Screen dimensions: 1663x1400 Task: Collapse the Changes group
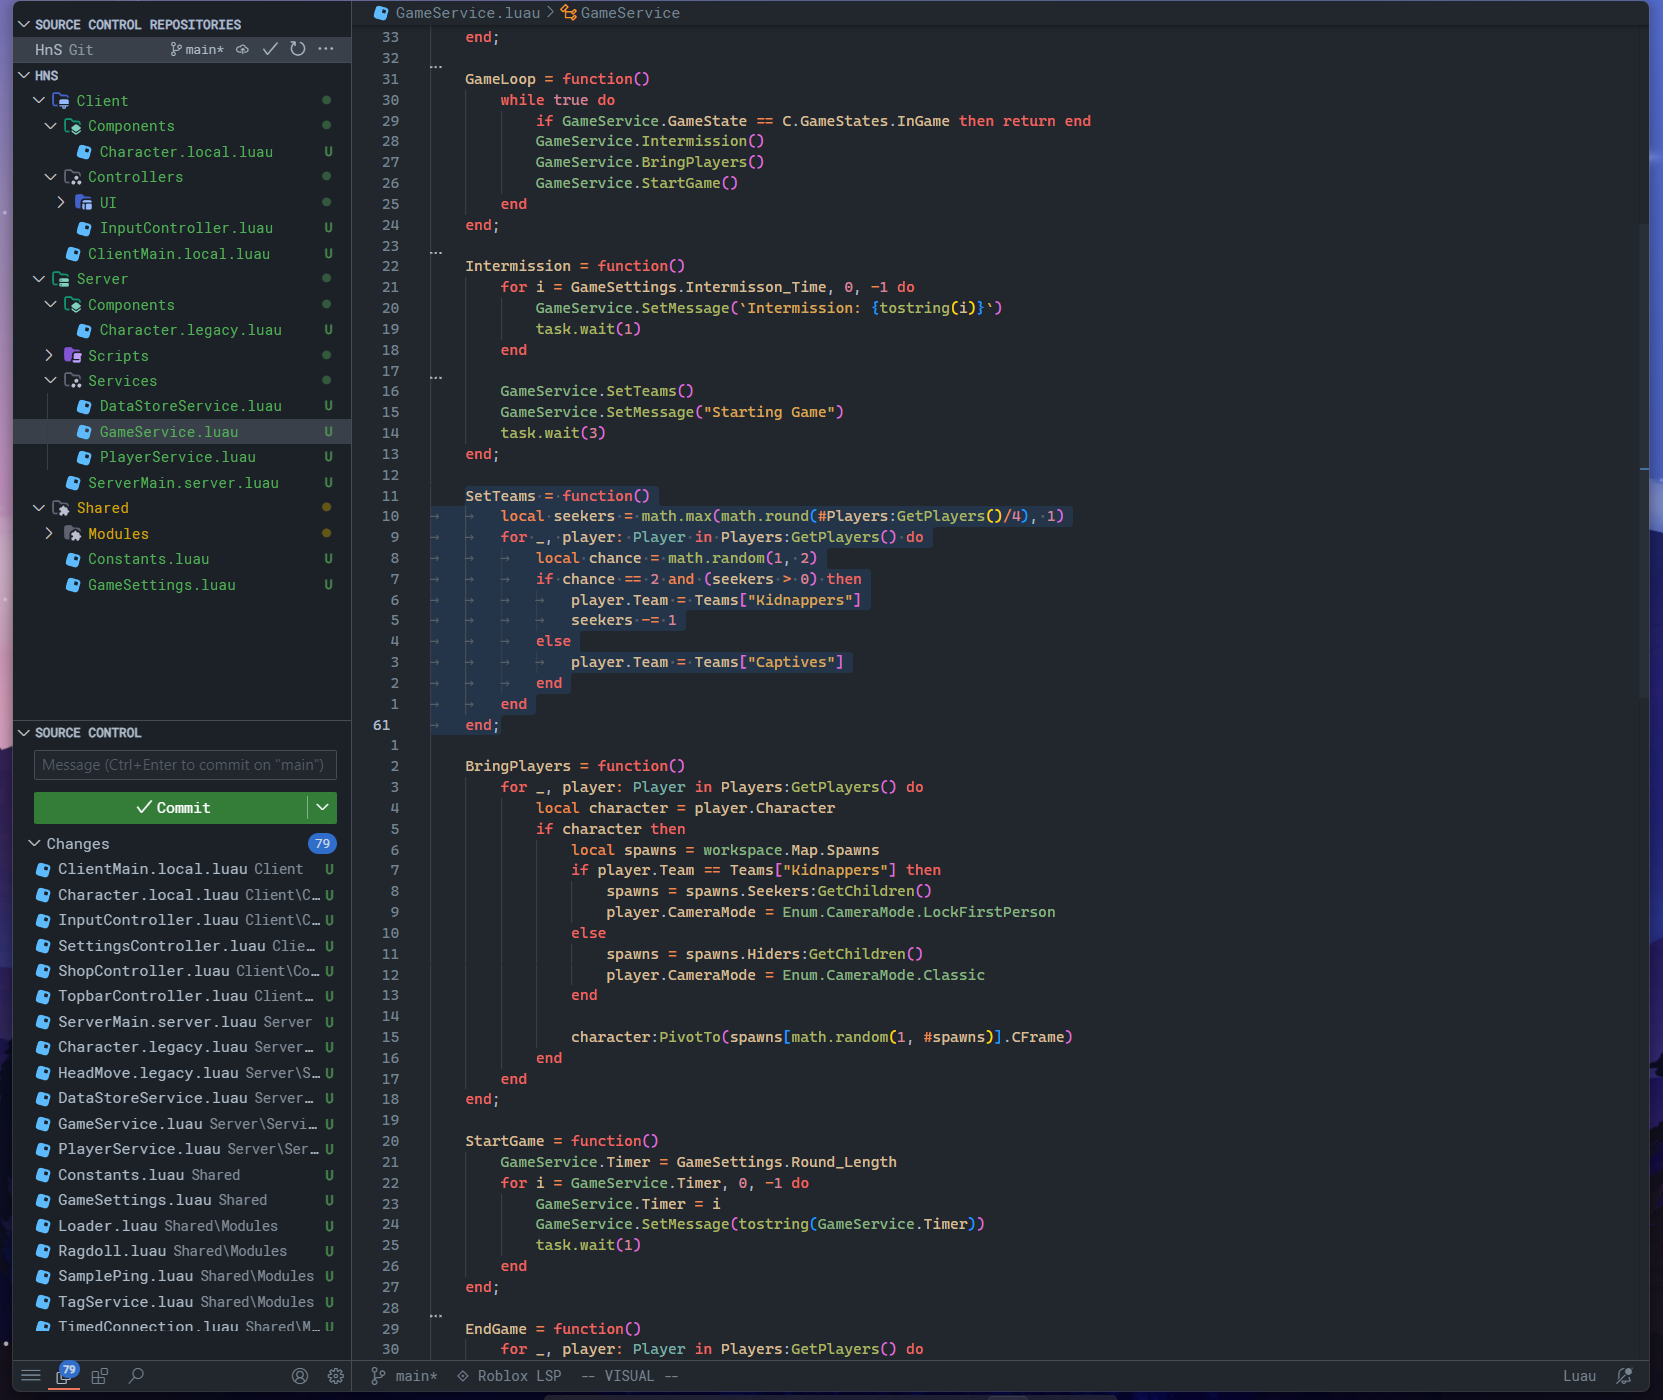click(35, 844)
